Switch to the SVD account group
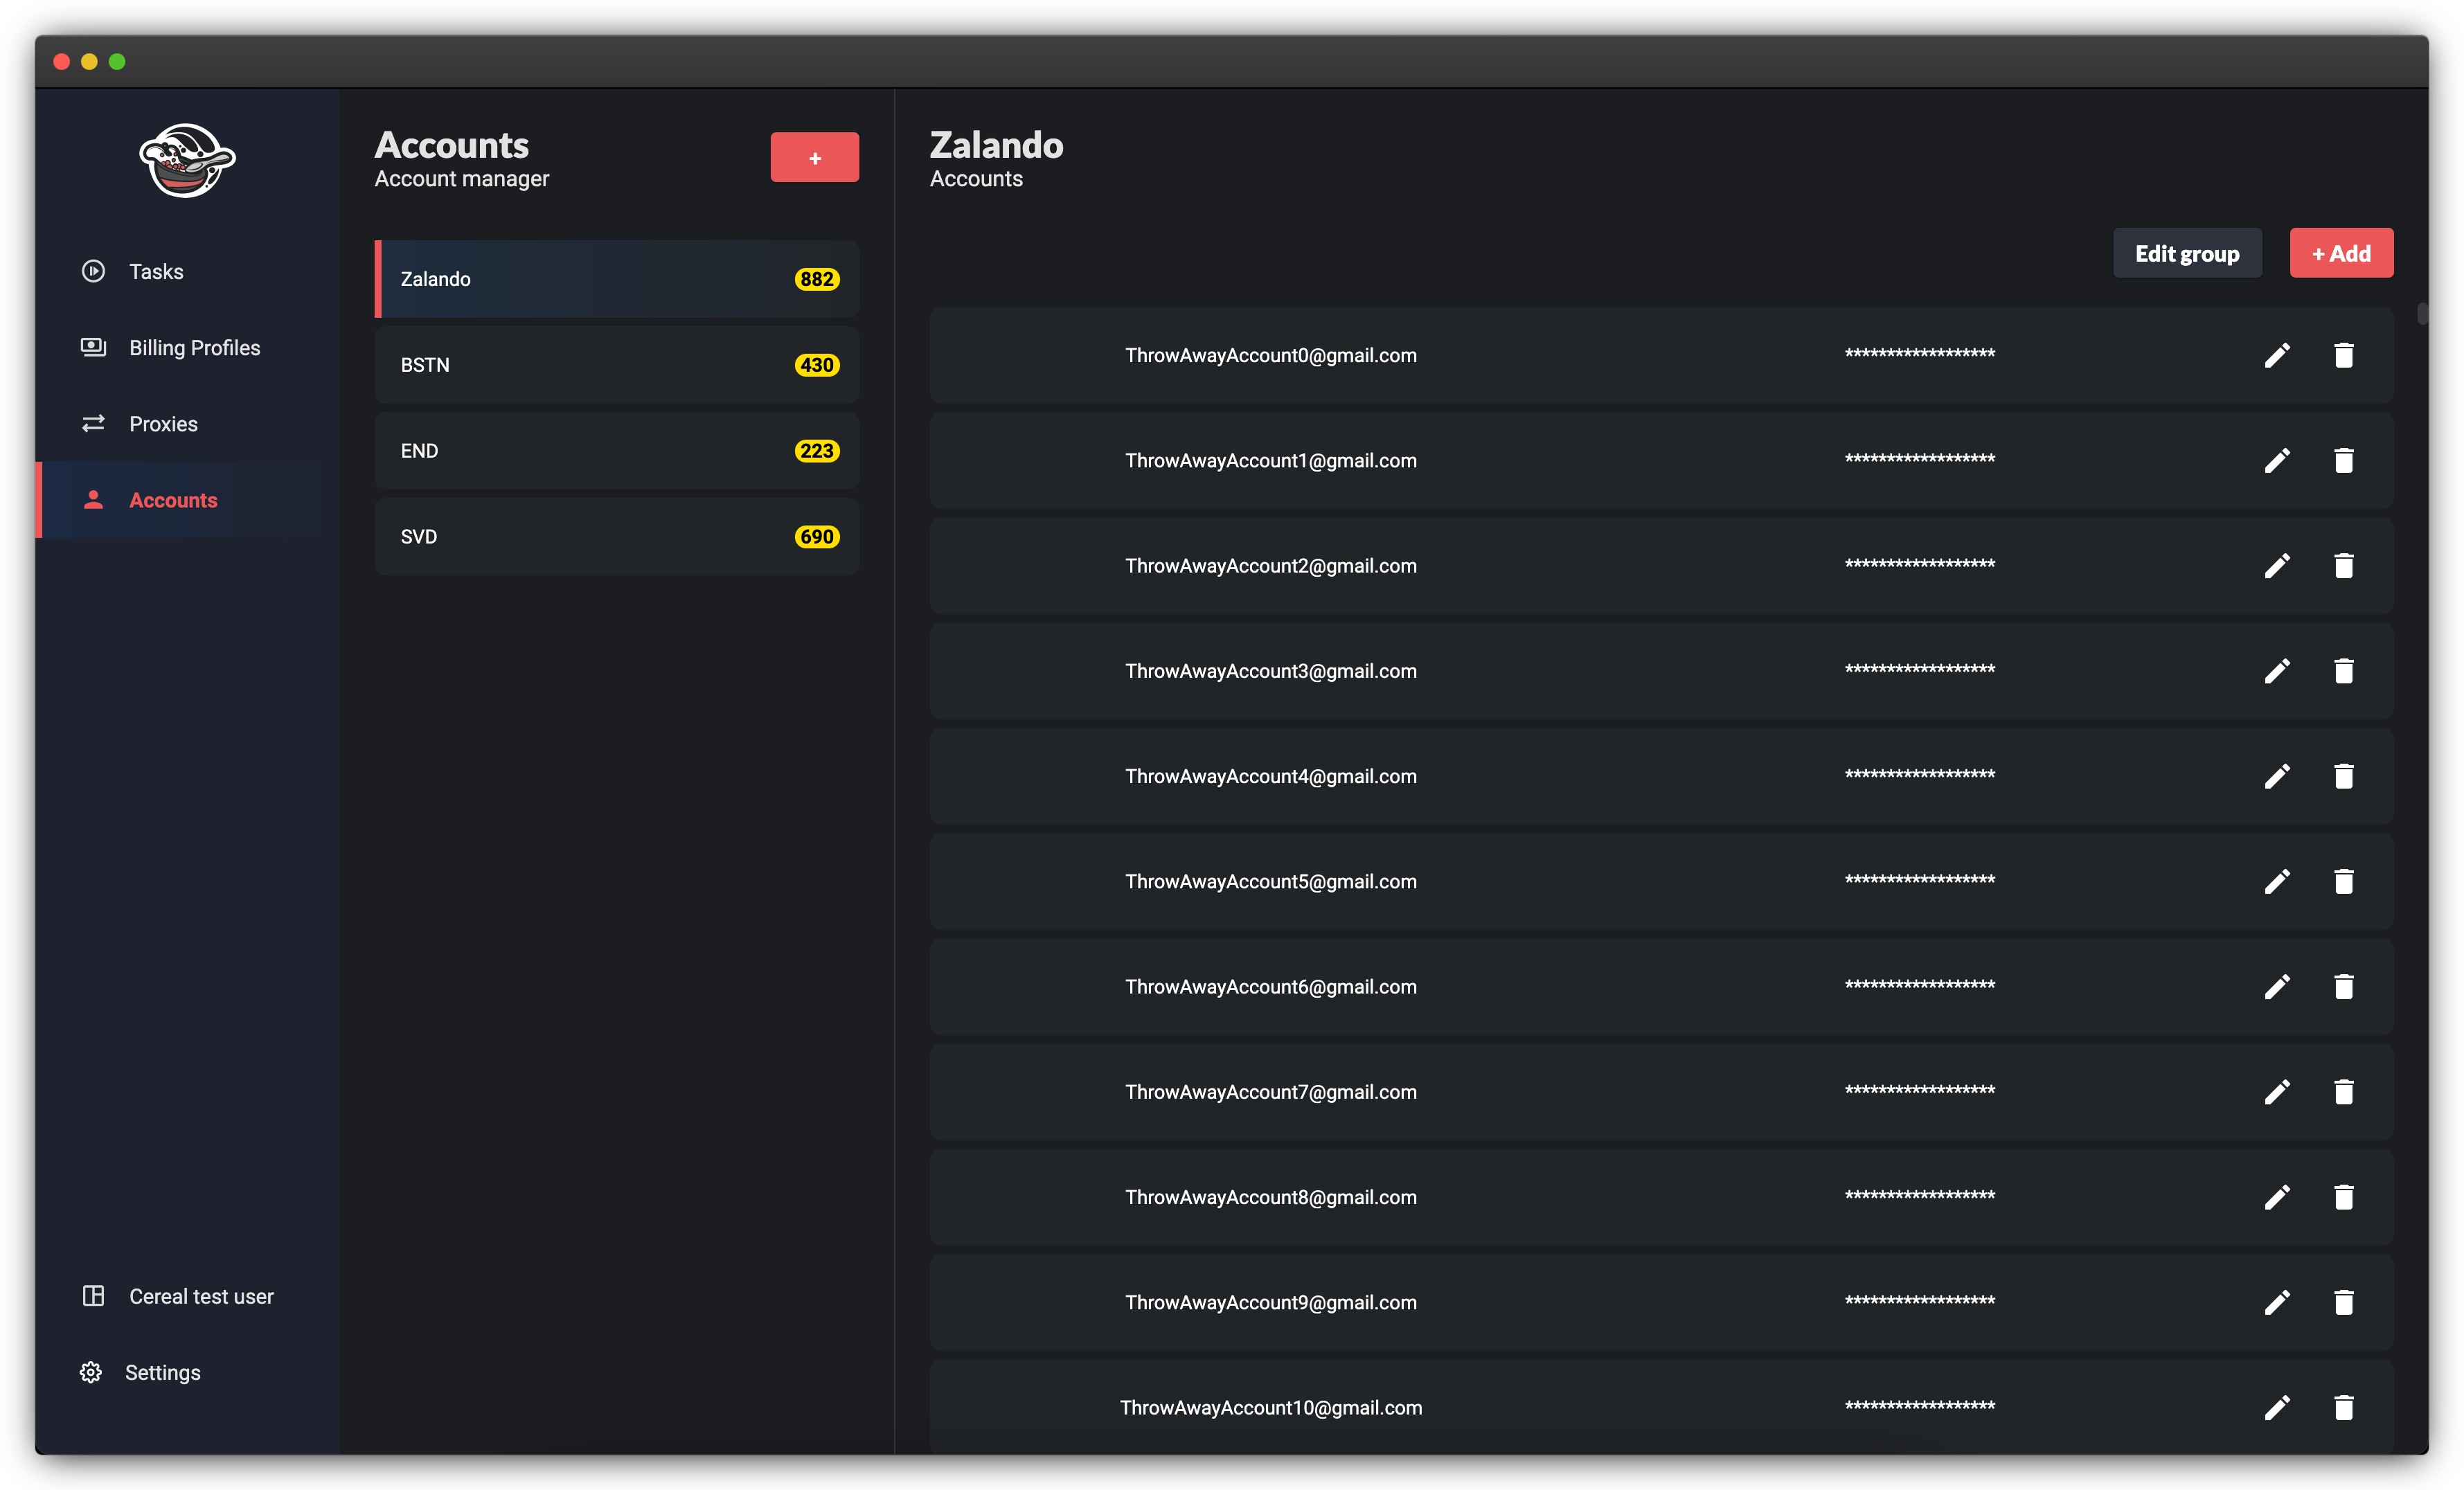The height and width of the screenshot is (1490, 2464). [x=616, y=537]
